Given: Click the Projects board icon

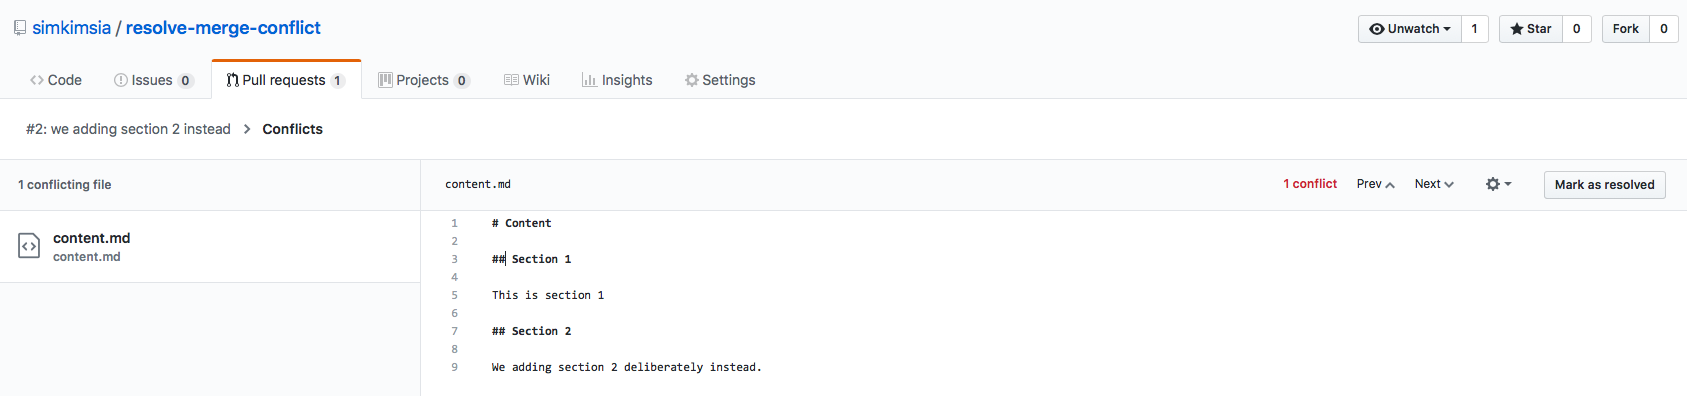Looking at the screenshot, I should coord(385,80).
